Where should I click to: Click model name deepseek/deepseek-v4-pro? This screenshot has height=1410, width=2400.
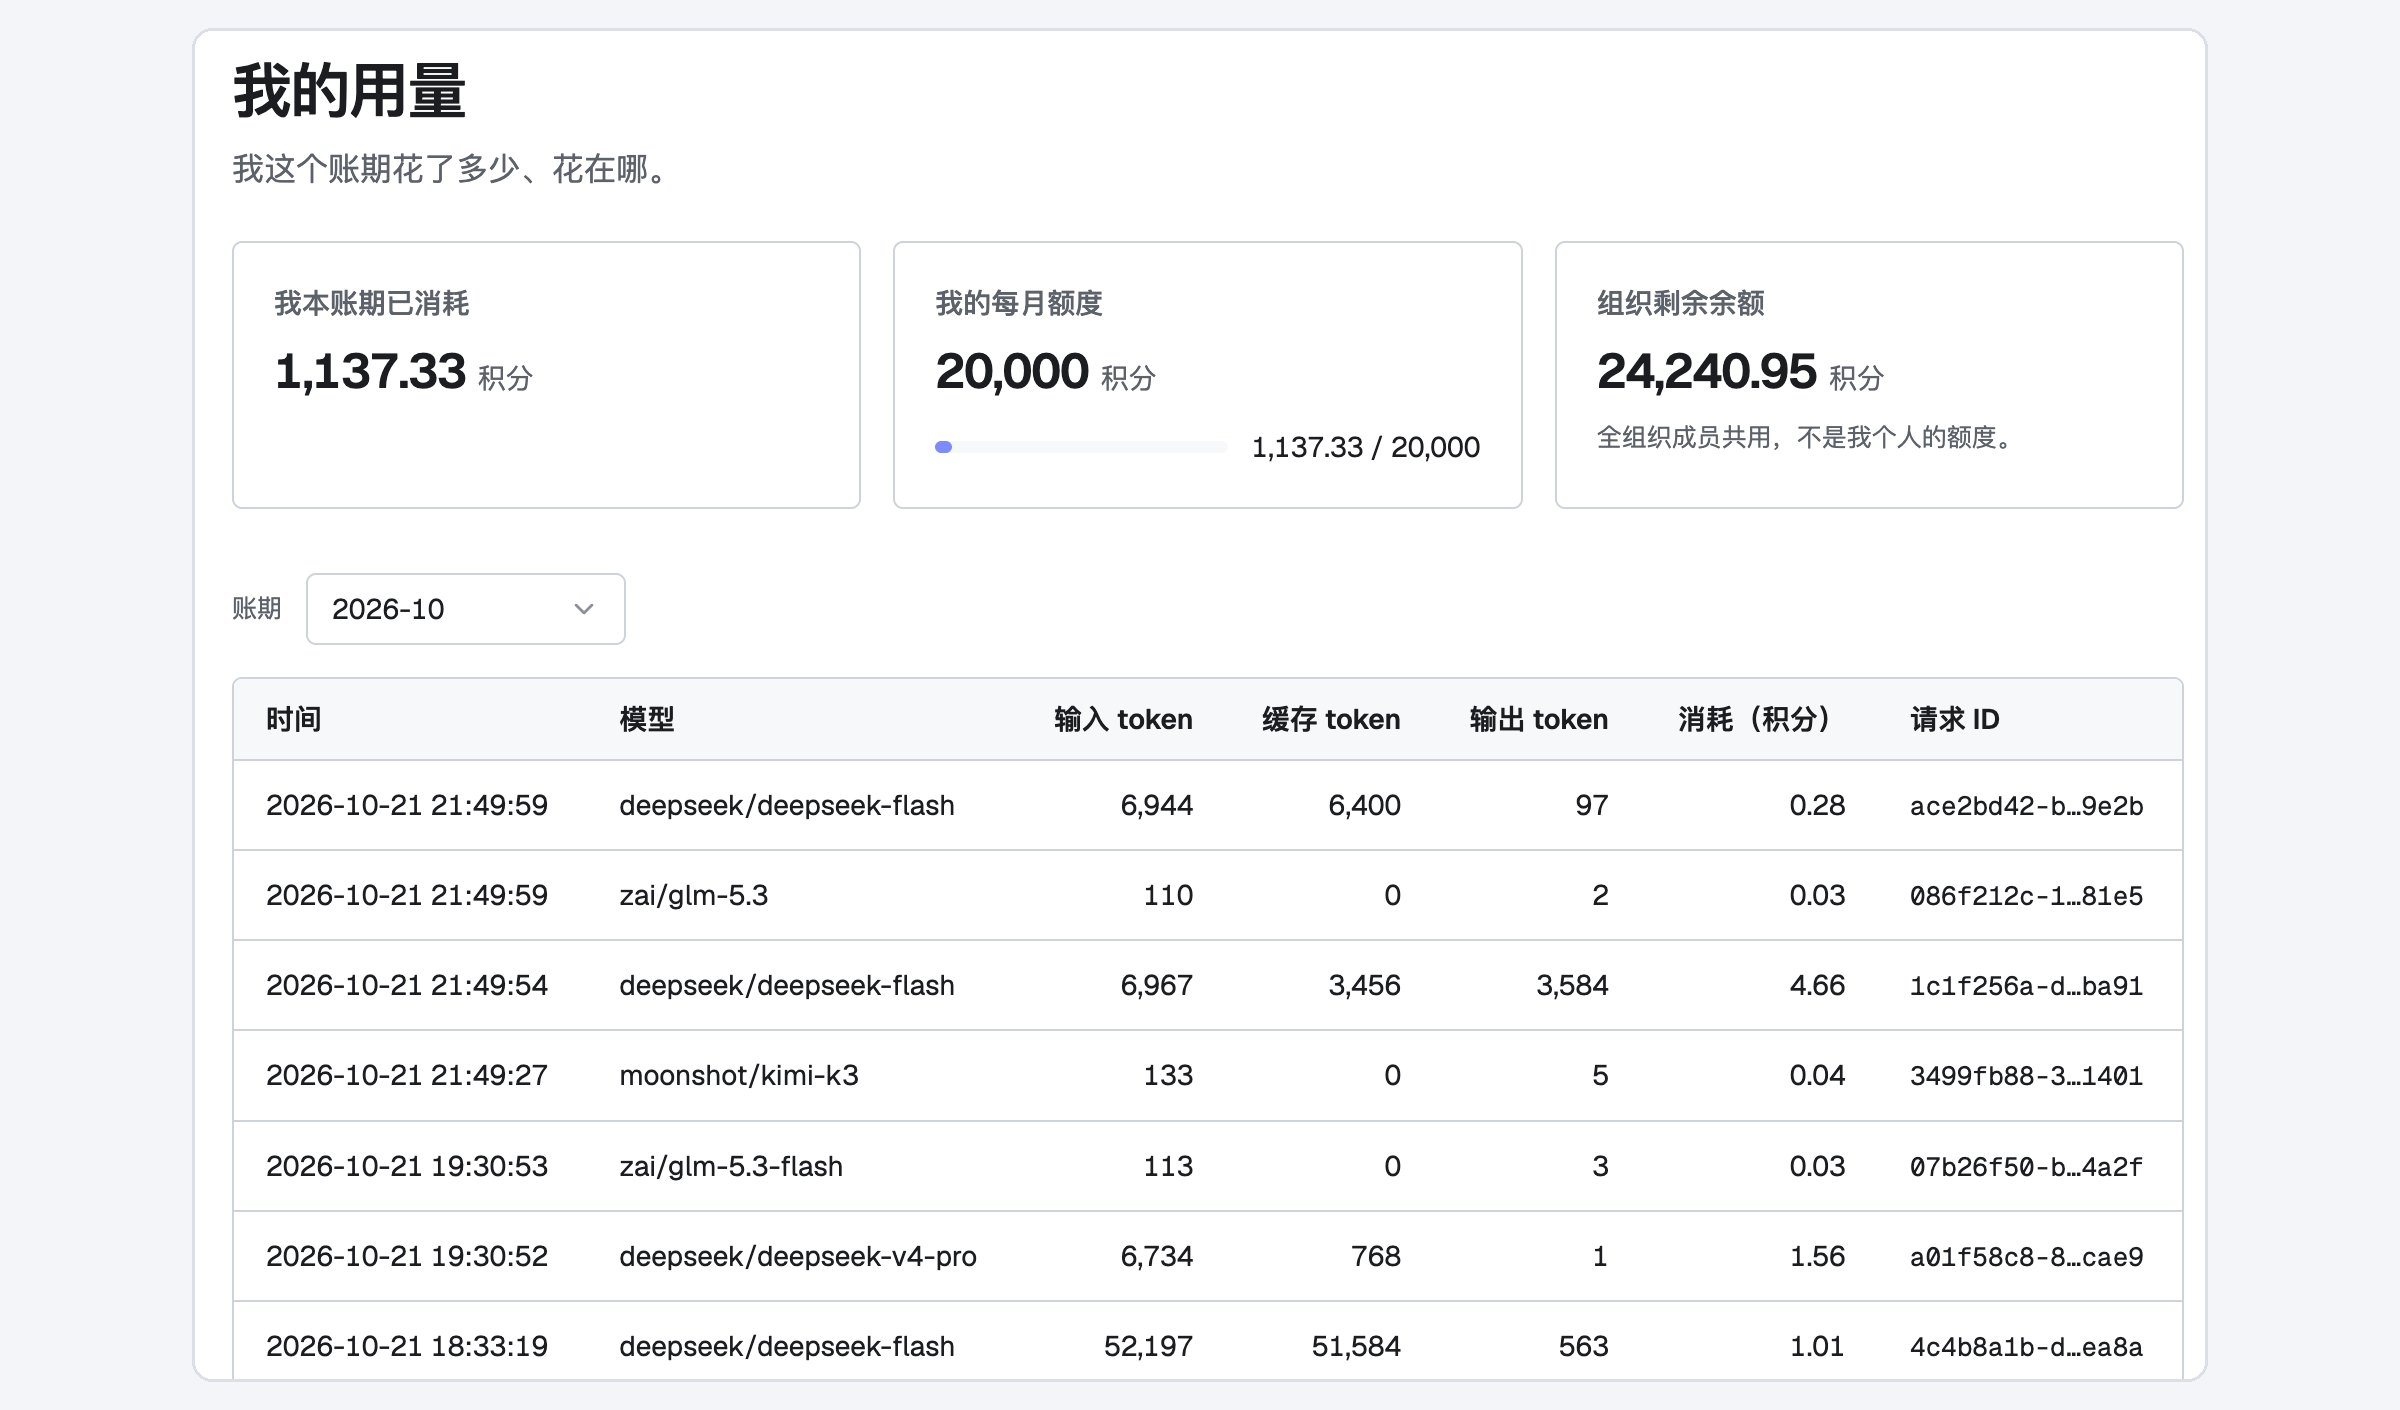(x=798, y=1257)
